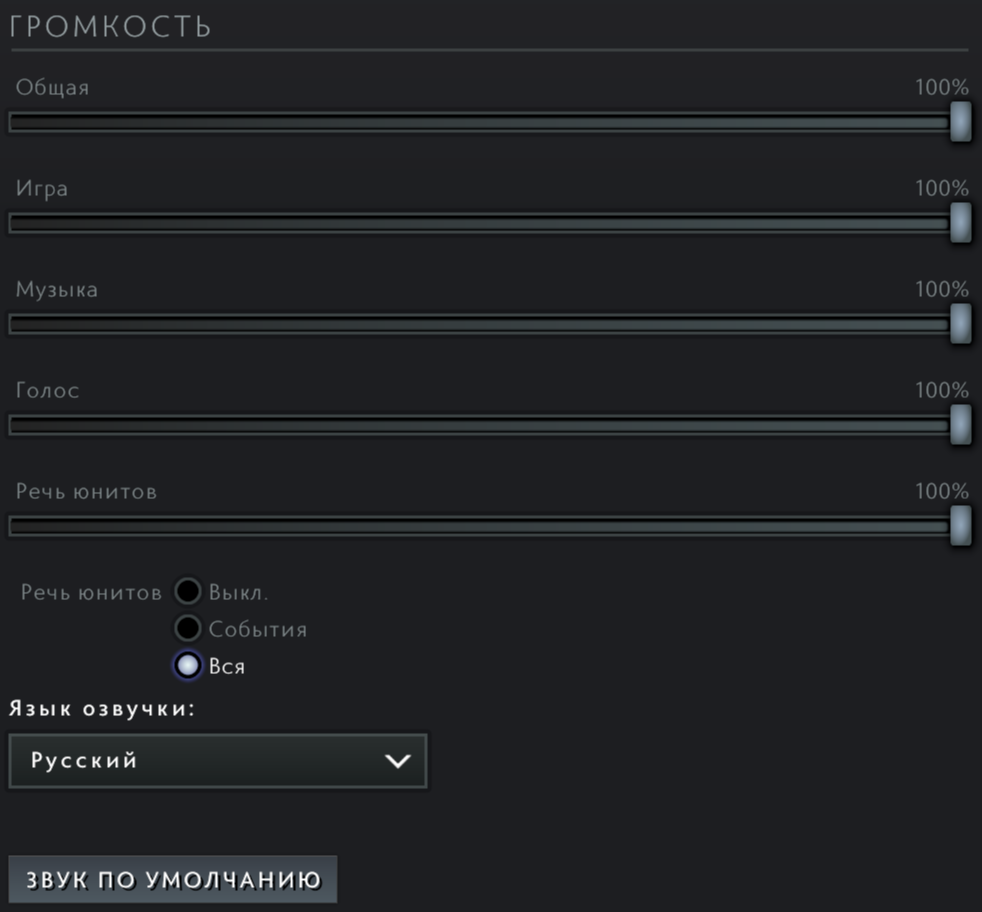Viewport: 982px width, 912px height.
Task: Click the Выкл. option label text
Action: (x=239, y=593)
